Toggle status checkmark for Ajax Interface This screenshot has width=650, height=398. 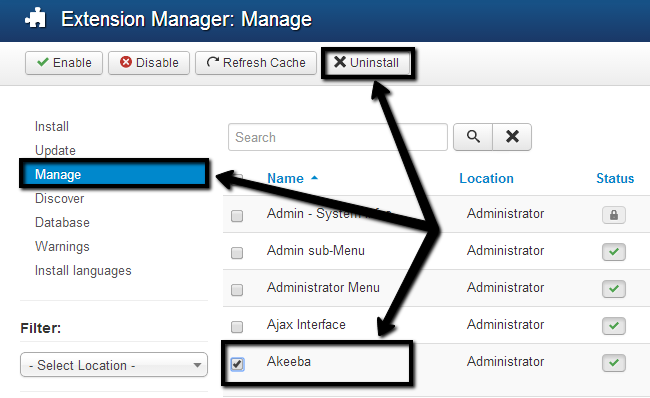pyautogui.click(x=614, y=325)
